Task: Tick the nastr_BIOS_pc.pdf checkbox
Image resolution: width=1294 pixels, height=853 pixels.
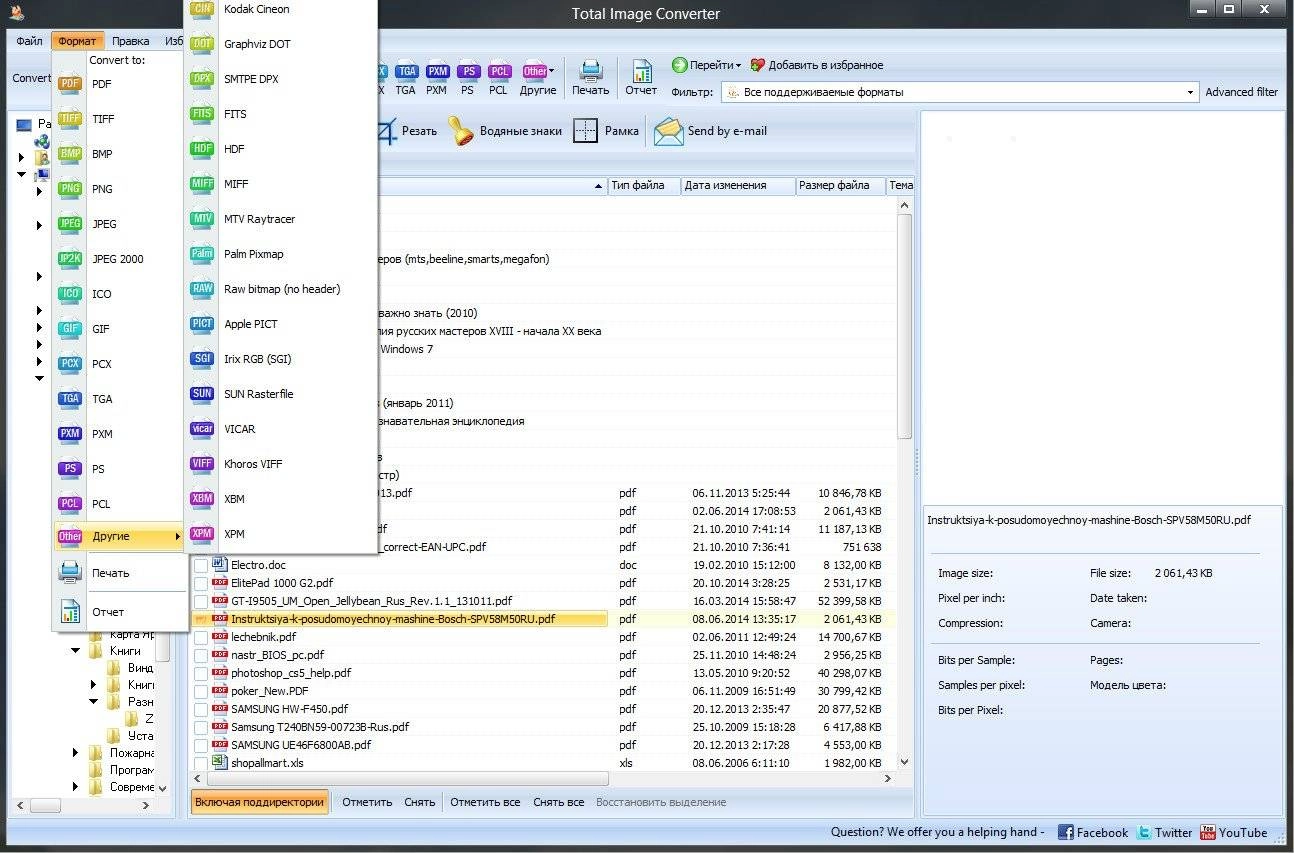Action: coord(201,656)
